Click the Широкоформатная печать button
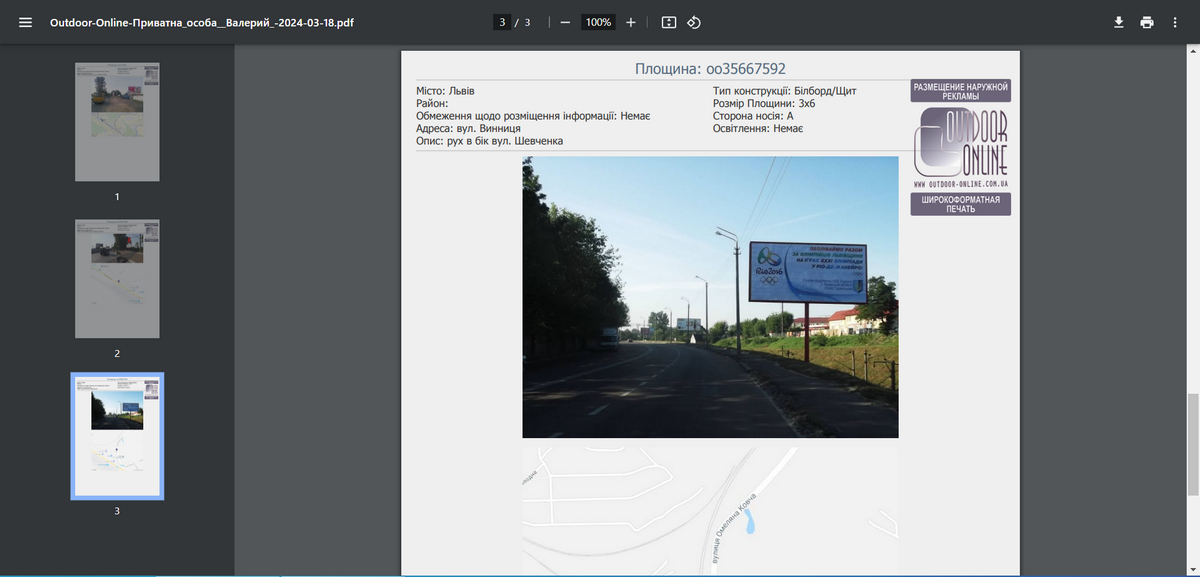Image resolution: width=1200 pixels, height=577 pixels. click(960, 204)
